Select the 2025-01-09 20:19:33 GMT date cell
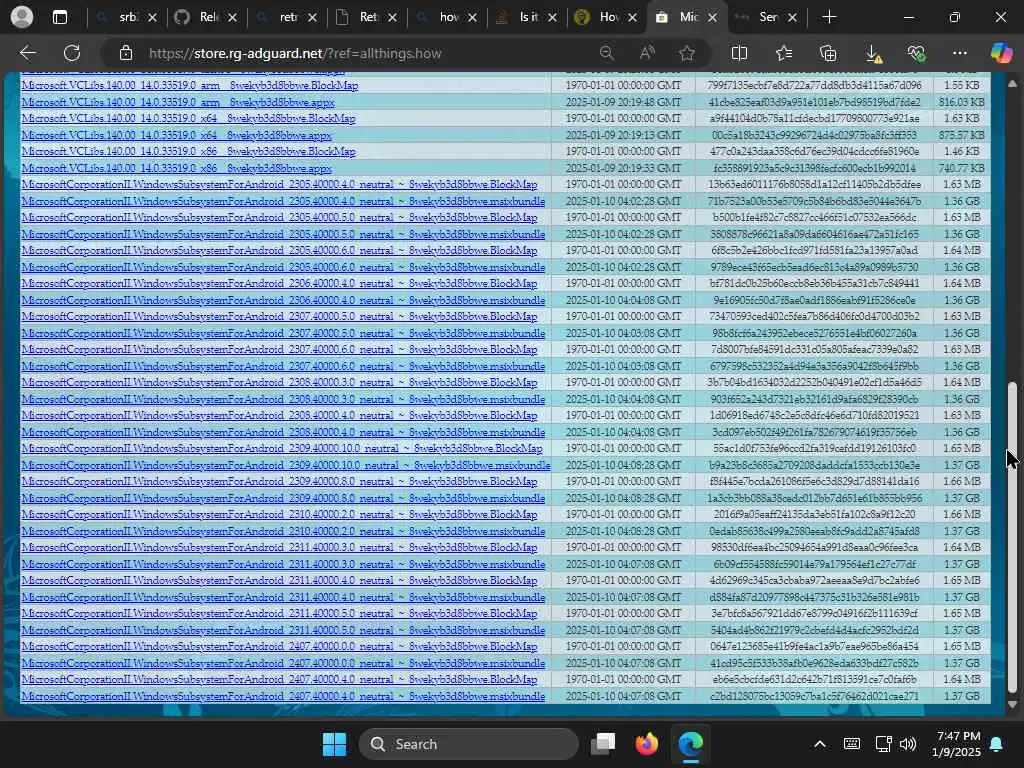 pyautogui.click(x=623, y=168)
